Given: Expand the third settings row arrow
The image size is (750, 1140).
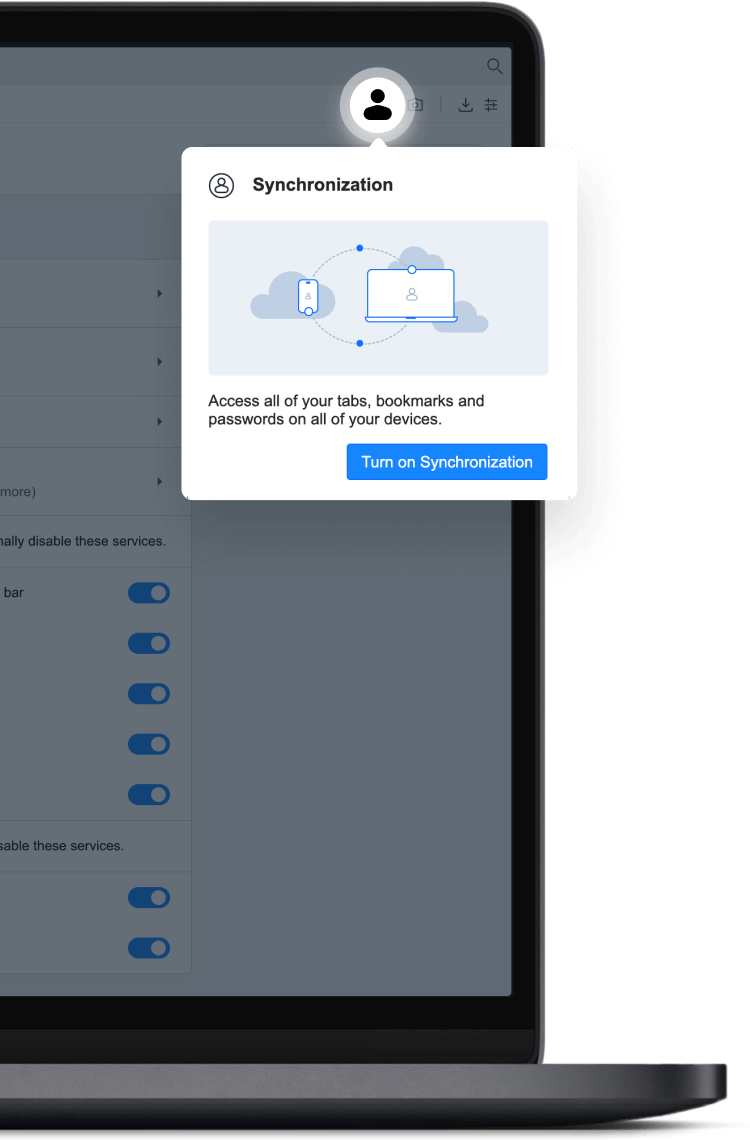Looking at the screenshot, I should (x=159, y=422).
